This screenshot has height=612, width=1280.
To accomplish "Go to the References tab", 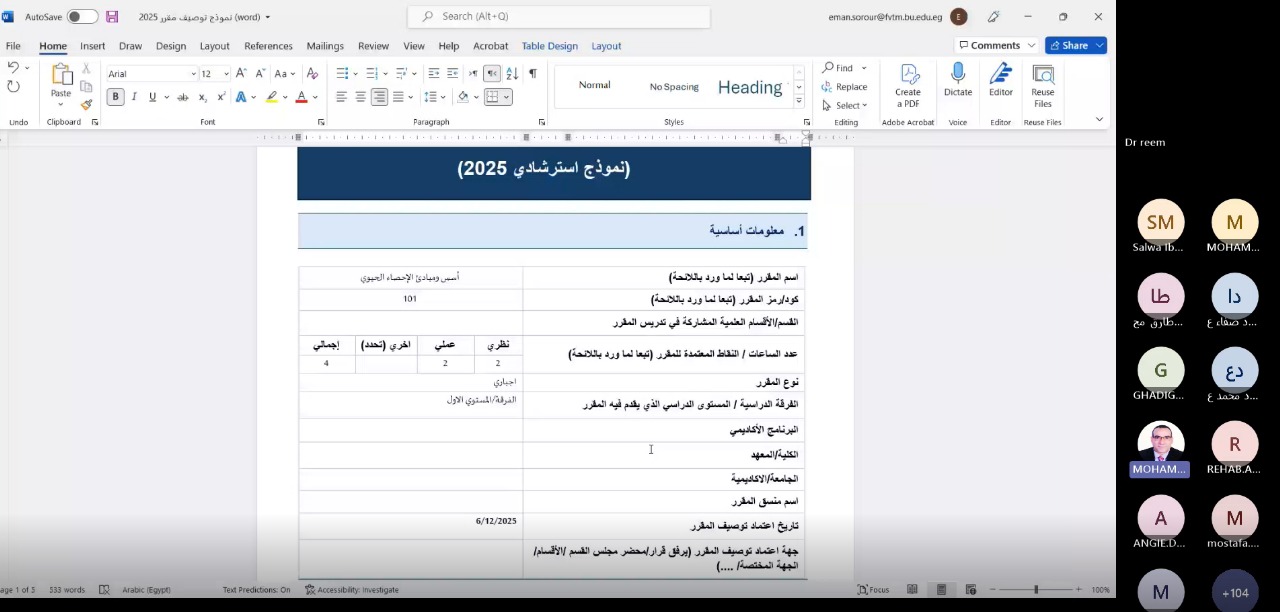I will tap(268, 46).
